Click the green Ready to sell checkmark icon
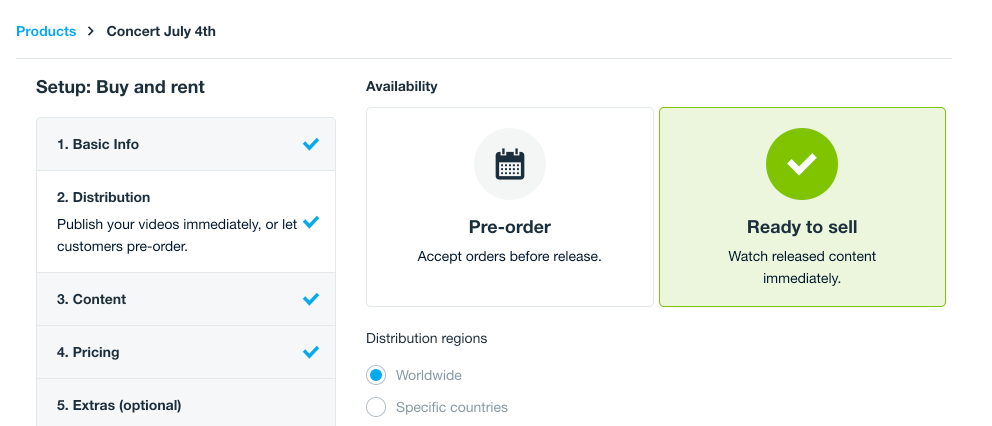 coord(802,164)
